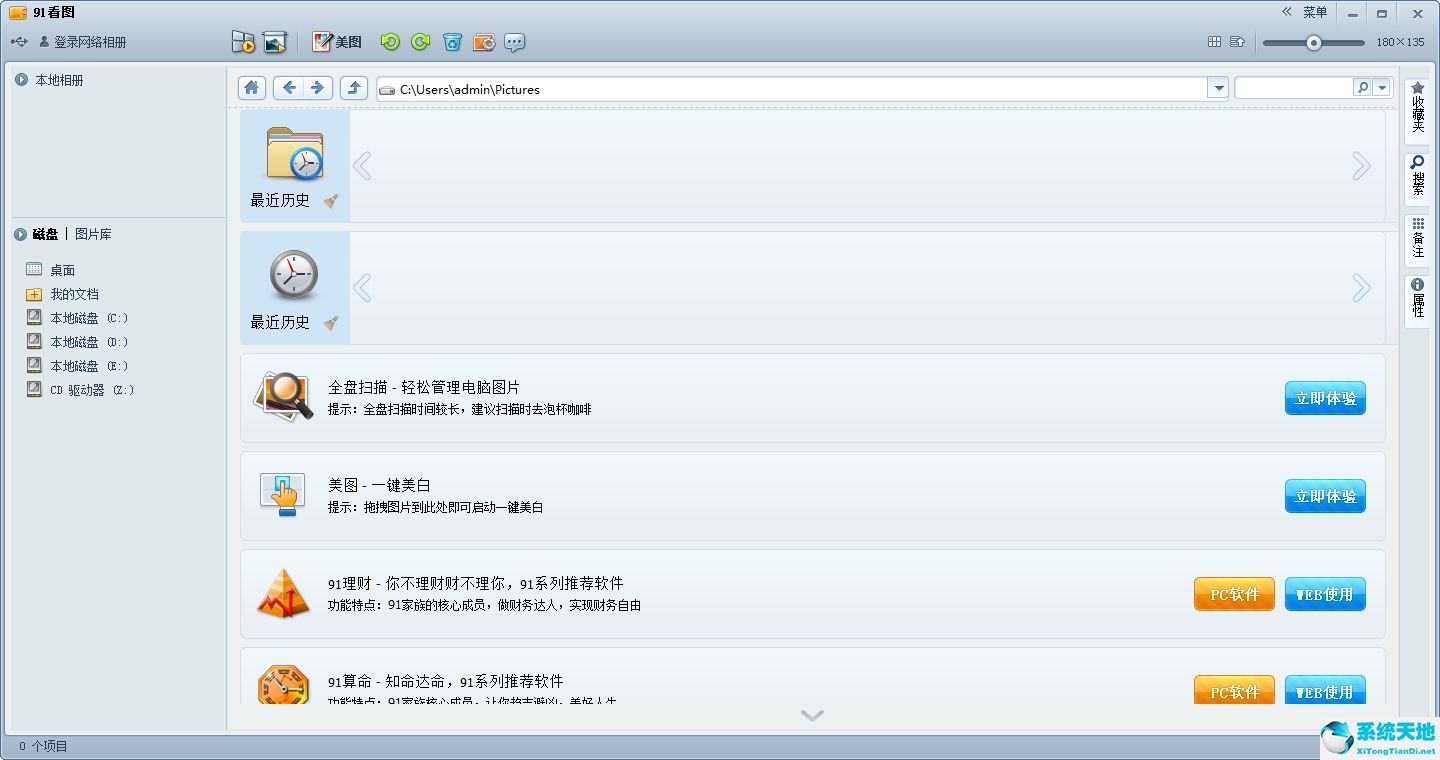Screen dimensions: 1440x760
Task: Click the speech bubble feedback icon
Action: pos(515,42)
